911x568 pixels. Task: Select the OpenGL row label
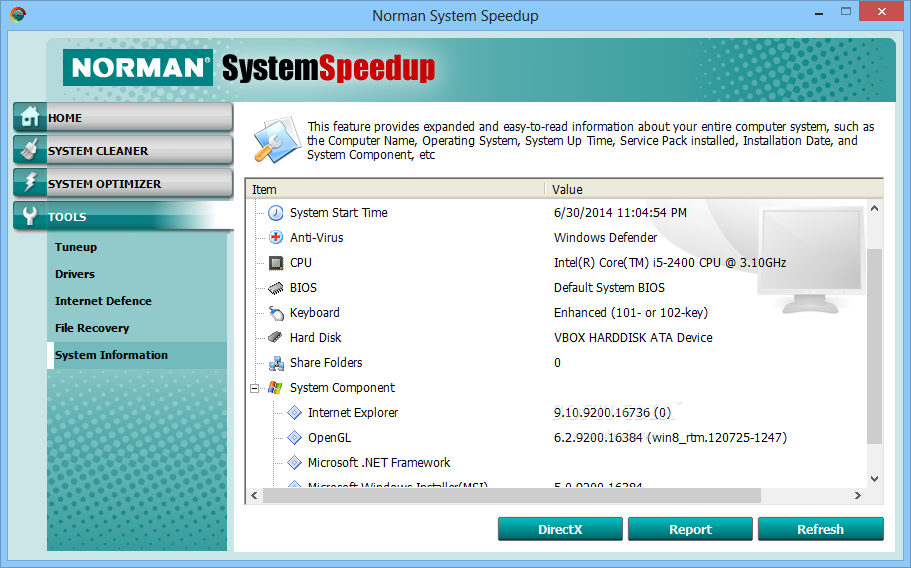coord(329,437)
